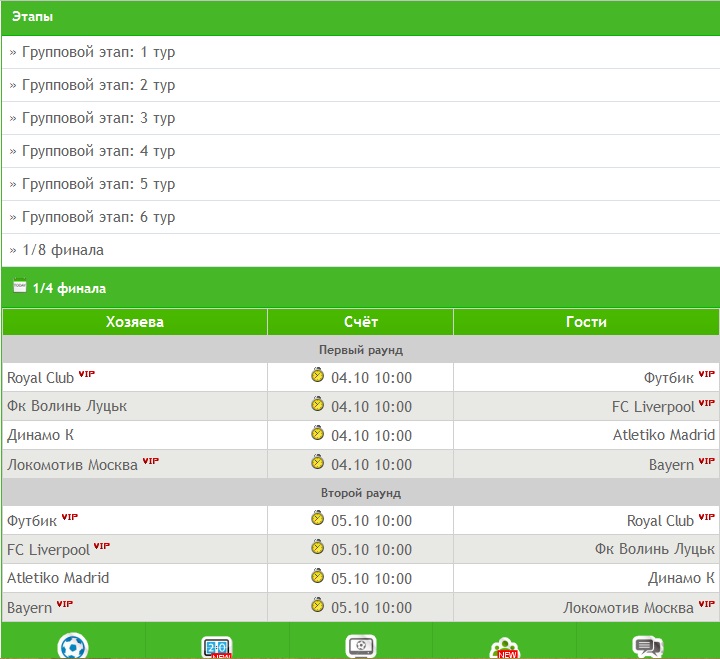Click the Гости column header

(586, 322)
